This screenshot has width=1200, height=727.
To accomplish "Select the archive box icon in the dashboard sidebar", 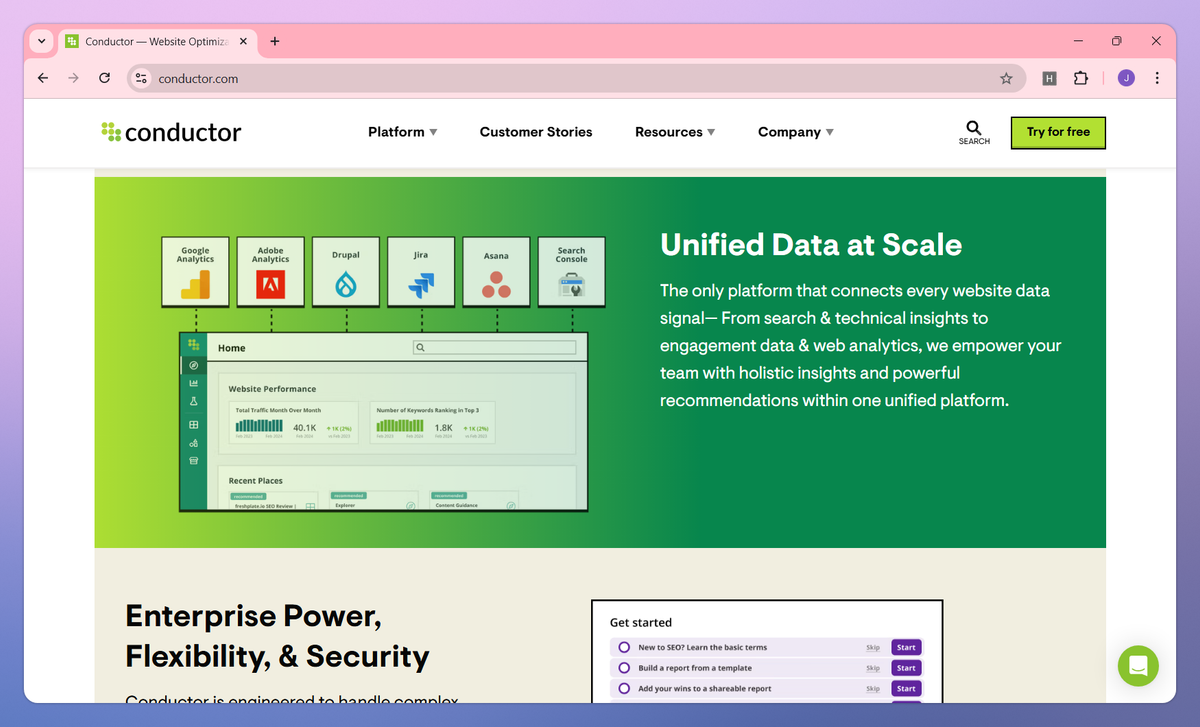I will [x=193, y=461].
